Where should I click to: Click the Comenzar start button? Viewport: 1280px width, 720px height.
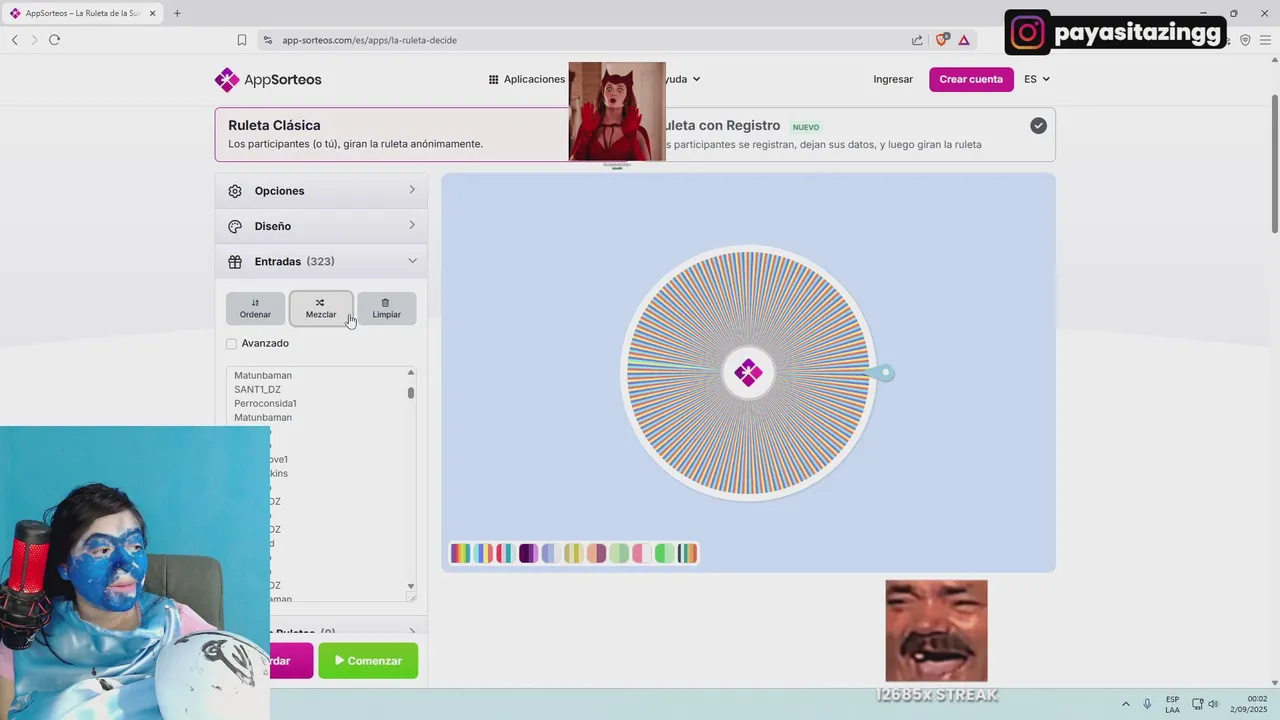[368, 661]
